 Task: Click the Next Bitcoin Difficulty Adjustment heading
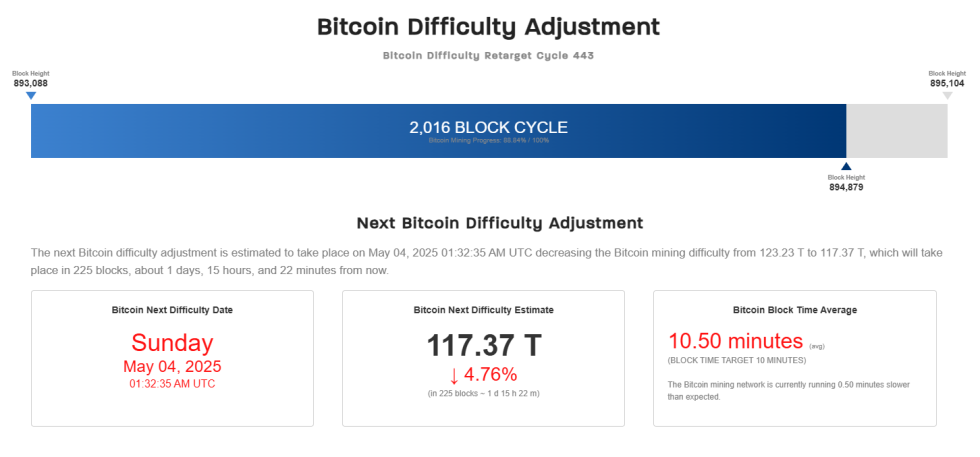tap(500, 223)
